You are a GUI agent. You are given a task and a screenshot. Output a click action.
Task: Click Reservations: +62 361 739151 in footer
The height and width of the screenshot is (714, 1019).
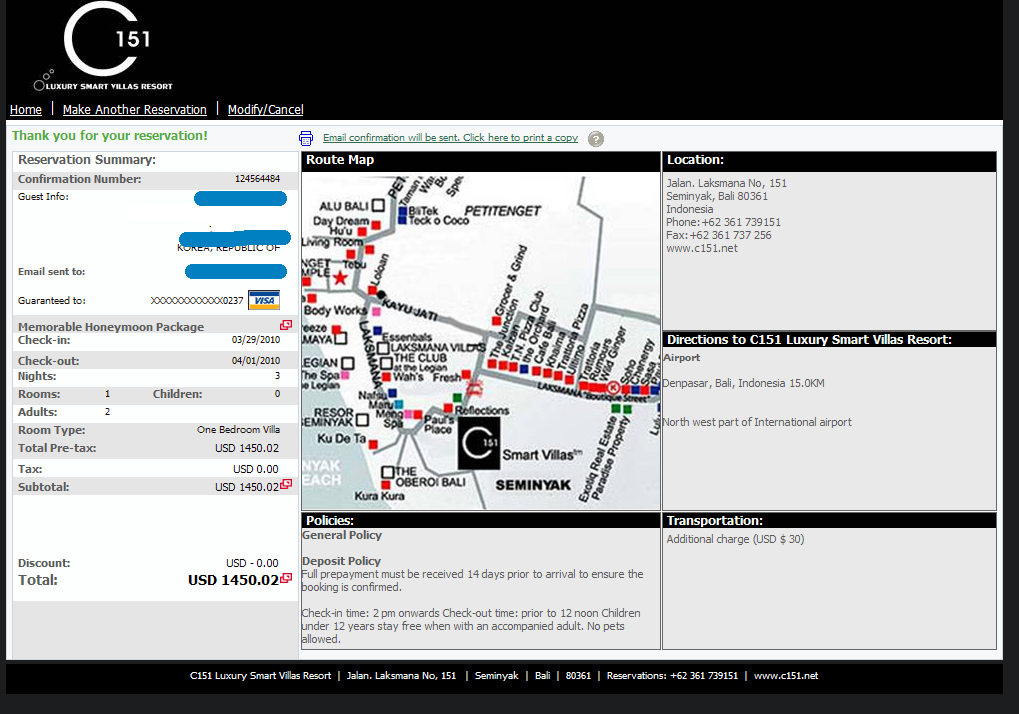pyautogui.click(x=672, y=676)
